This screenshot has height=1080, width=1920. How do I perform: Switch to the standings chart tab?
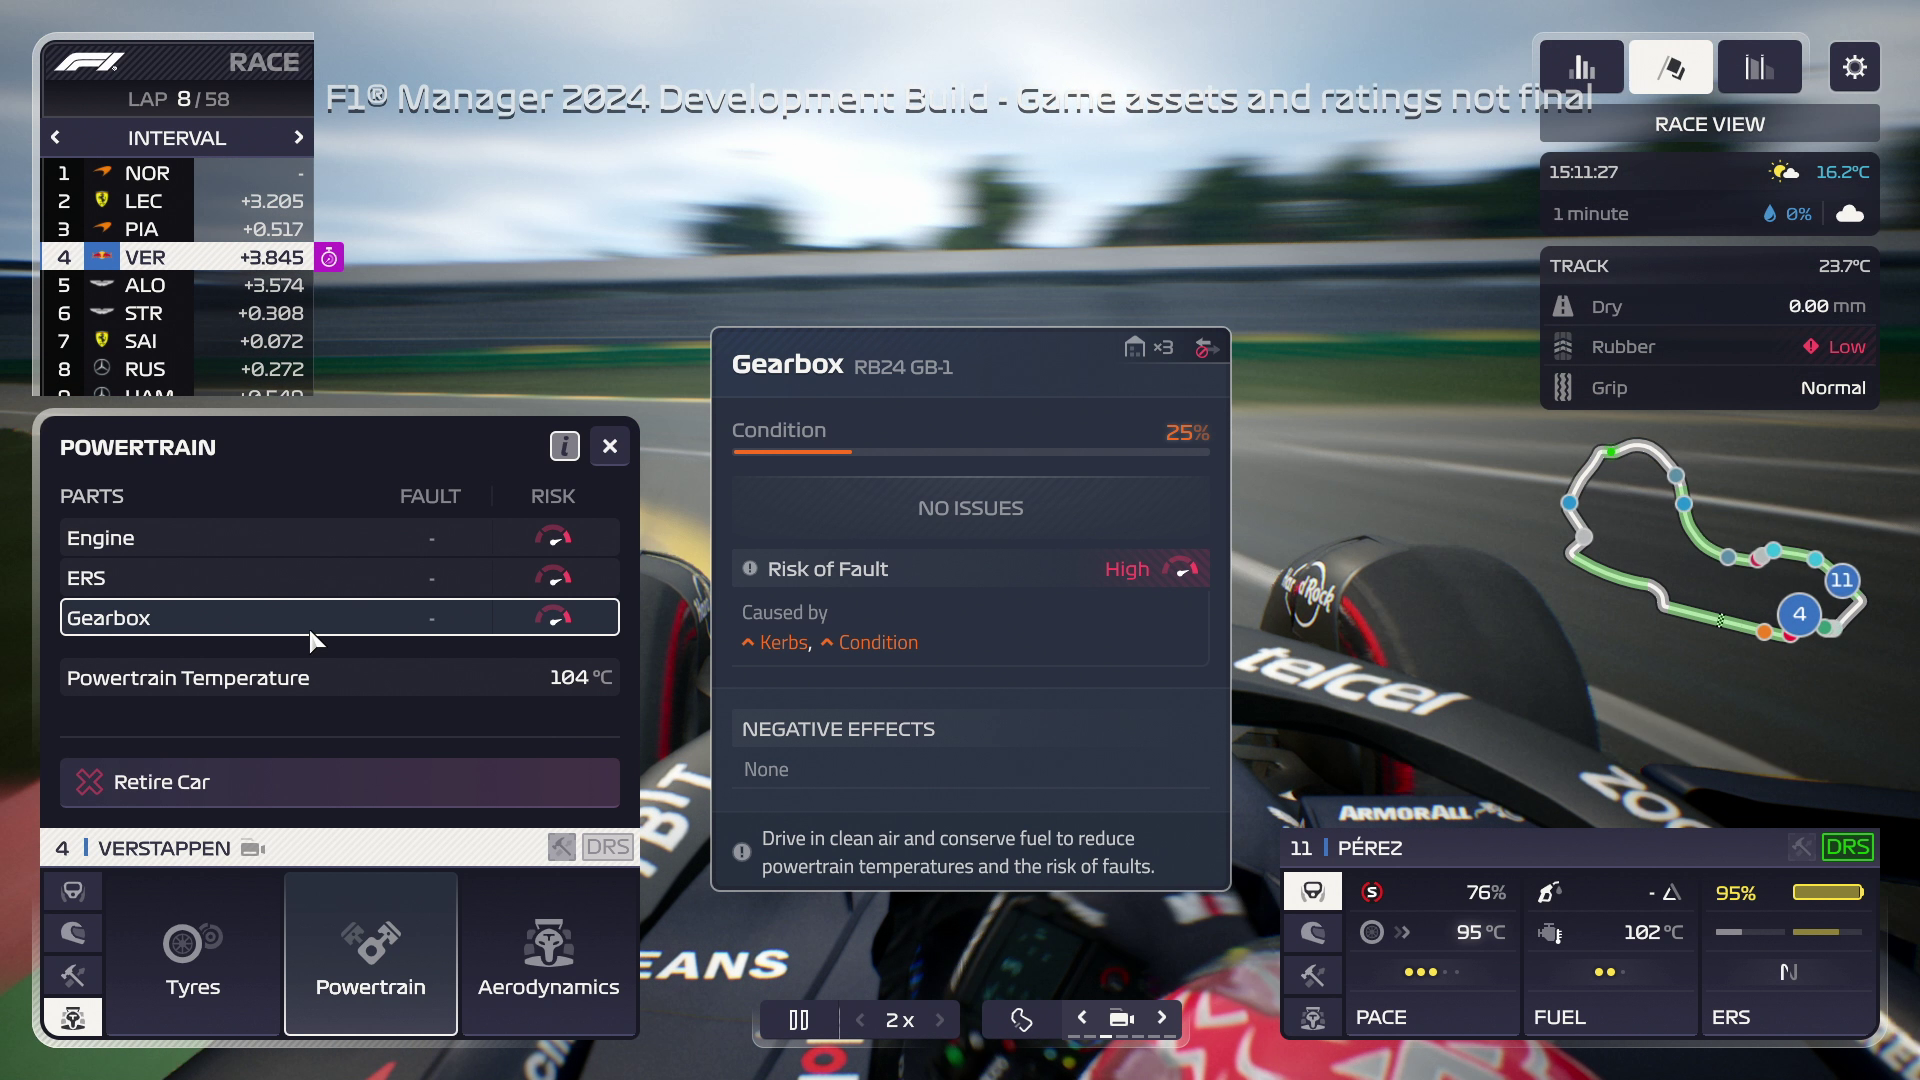[x=1581, y=67]
